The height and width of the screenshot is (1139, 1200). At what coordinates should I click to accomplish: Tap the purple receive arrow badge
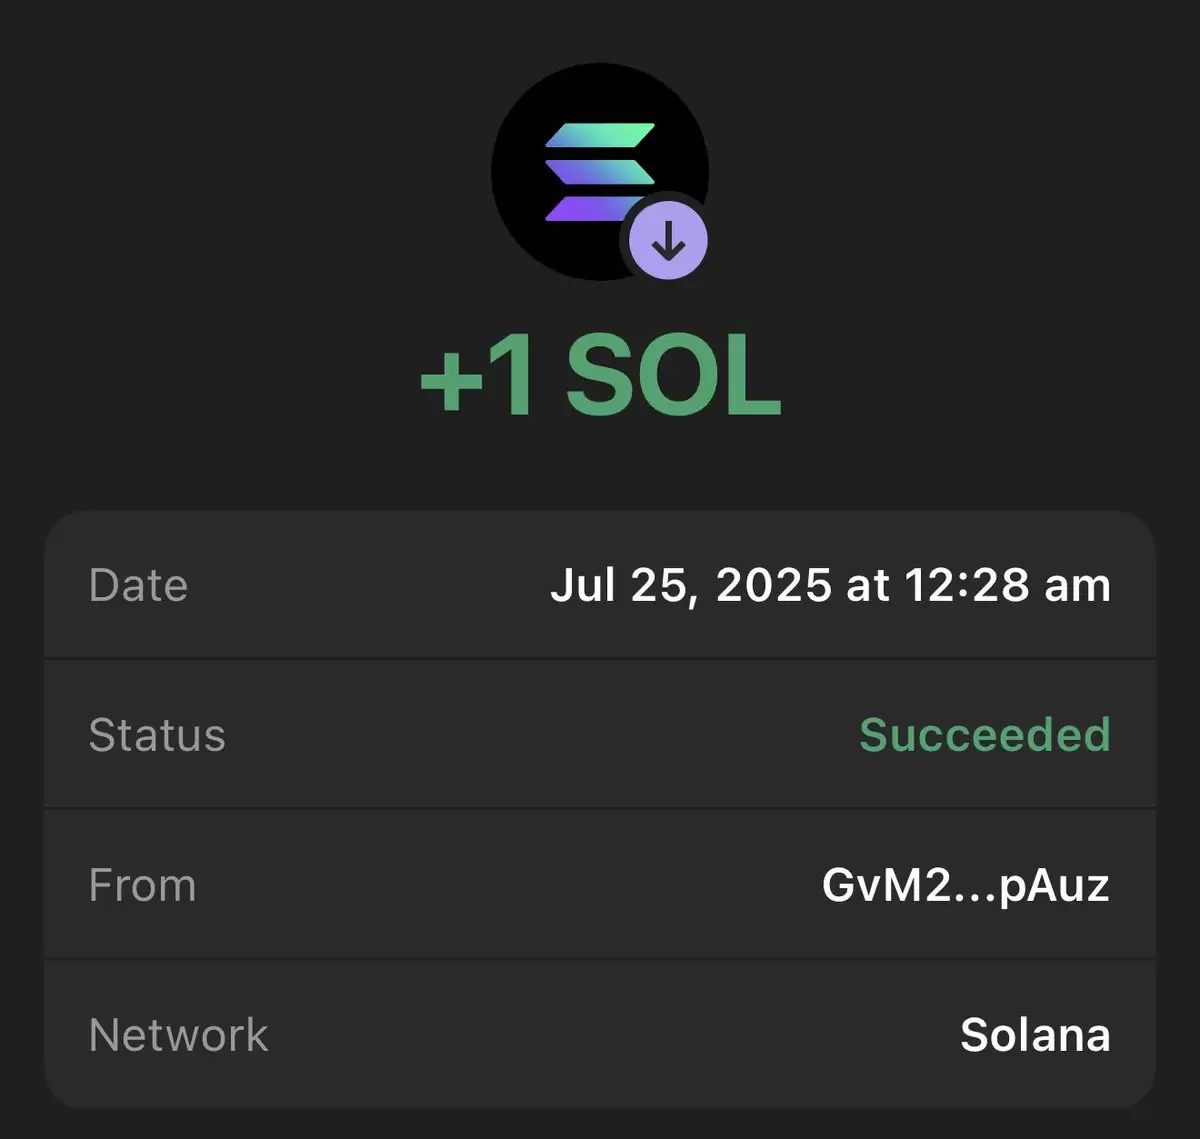click(668, 243)
